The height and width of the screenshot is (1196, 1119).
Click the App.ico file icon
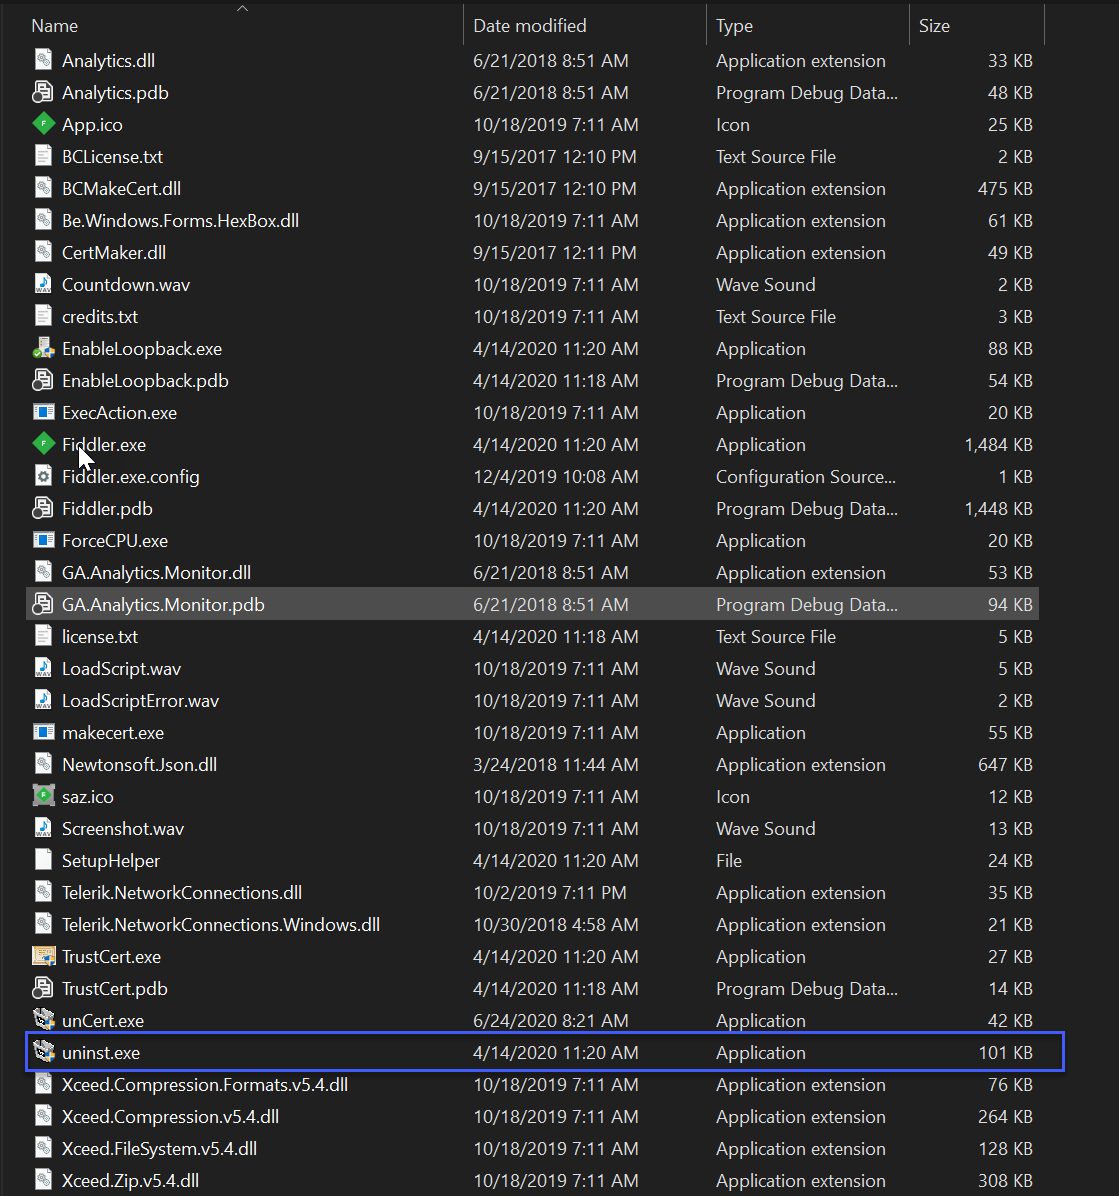pos(43,123)
